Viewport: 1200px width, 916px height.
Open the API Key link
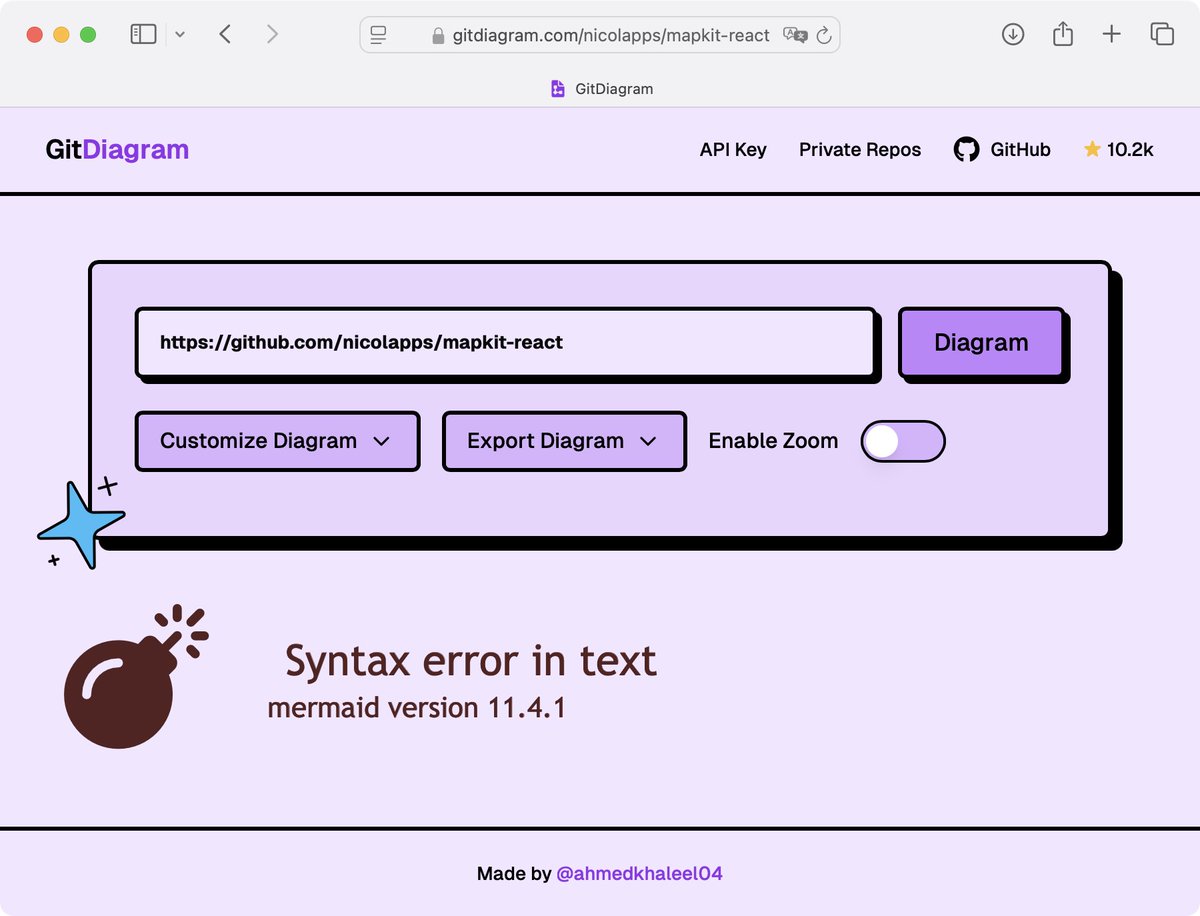click(733, 150)
